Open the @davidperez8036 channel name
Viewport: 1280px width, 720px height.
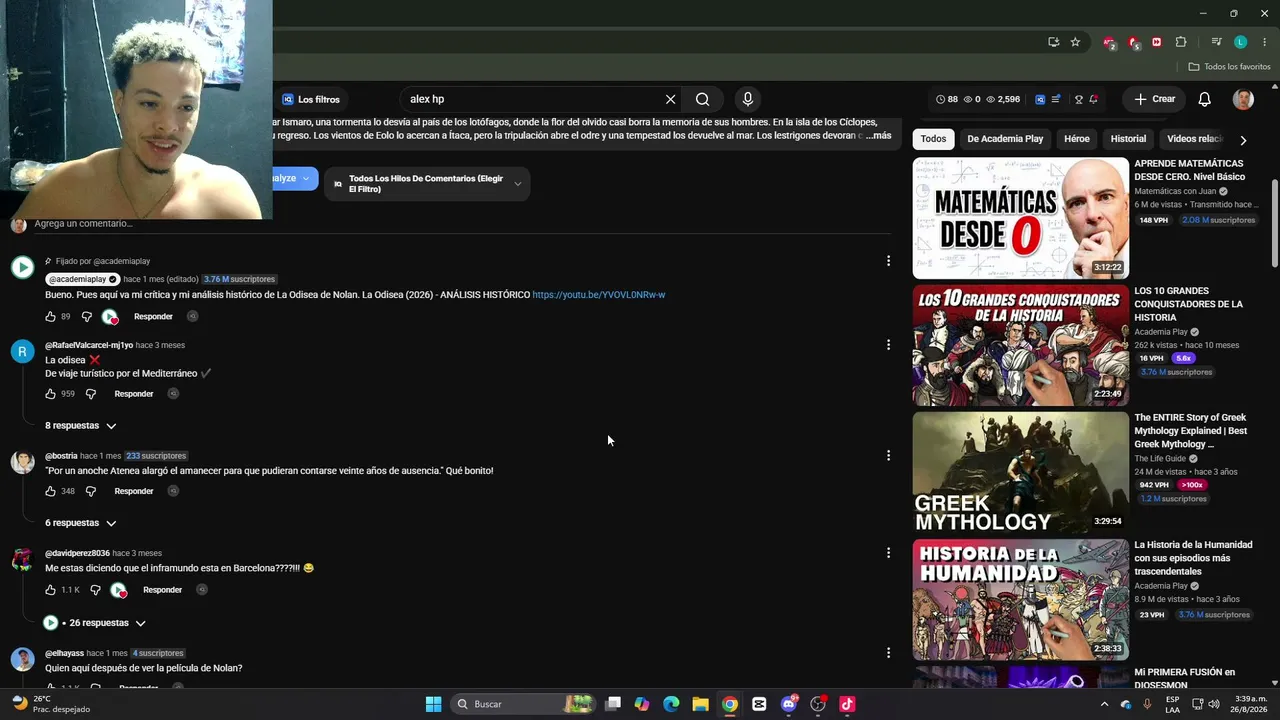(77, 553)
